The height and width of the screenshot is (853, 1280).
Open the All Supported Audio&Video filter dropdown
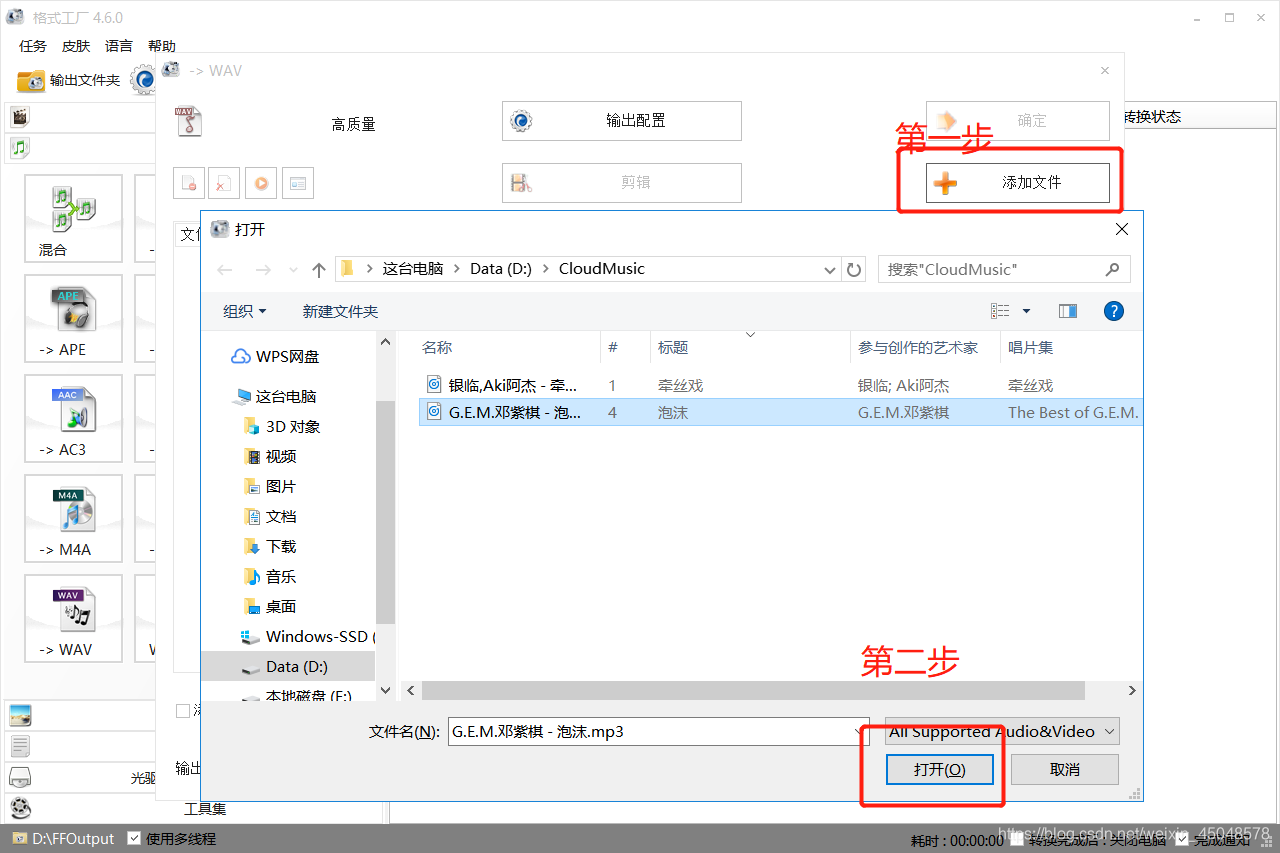[1002, 731]
